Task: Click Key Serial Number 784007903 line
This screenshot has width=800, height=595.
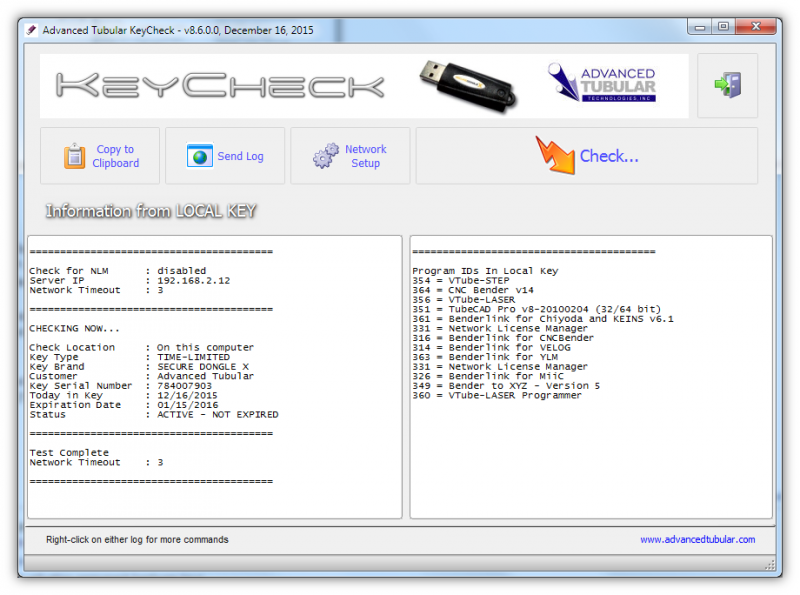Action: coord(120,386)
